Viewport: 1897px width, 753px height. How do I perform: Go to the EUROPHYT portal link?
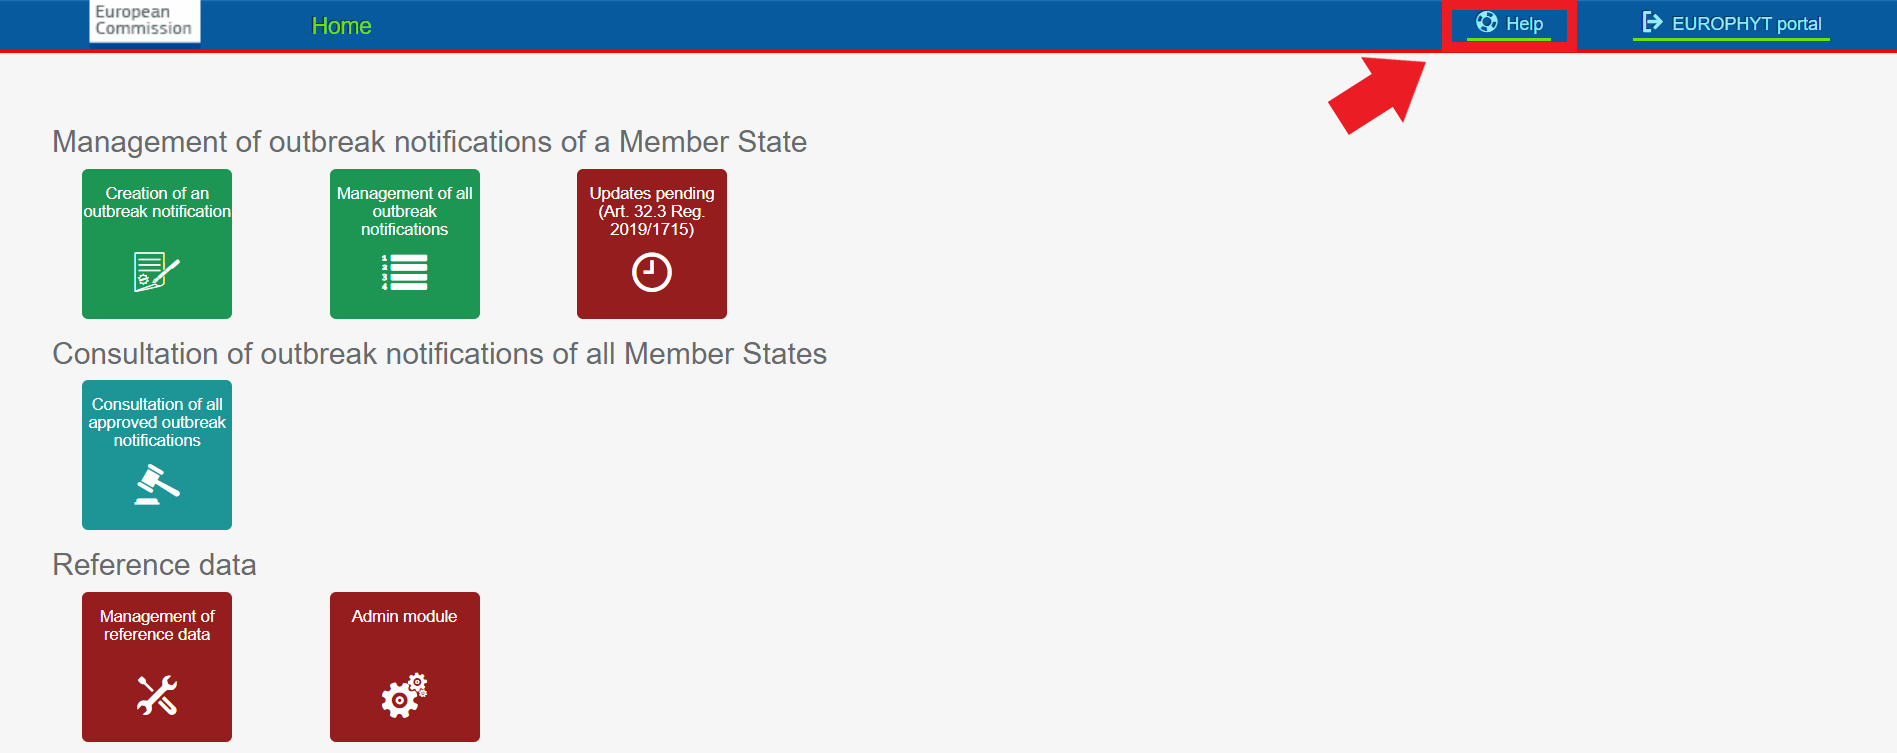click(1731, 24)
